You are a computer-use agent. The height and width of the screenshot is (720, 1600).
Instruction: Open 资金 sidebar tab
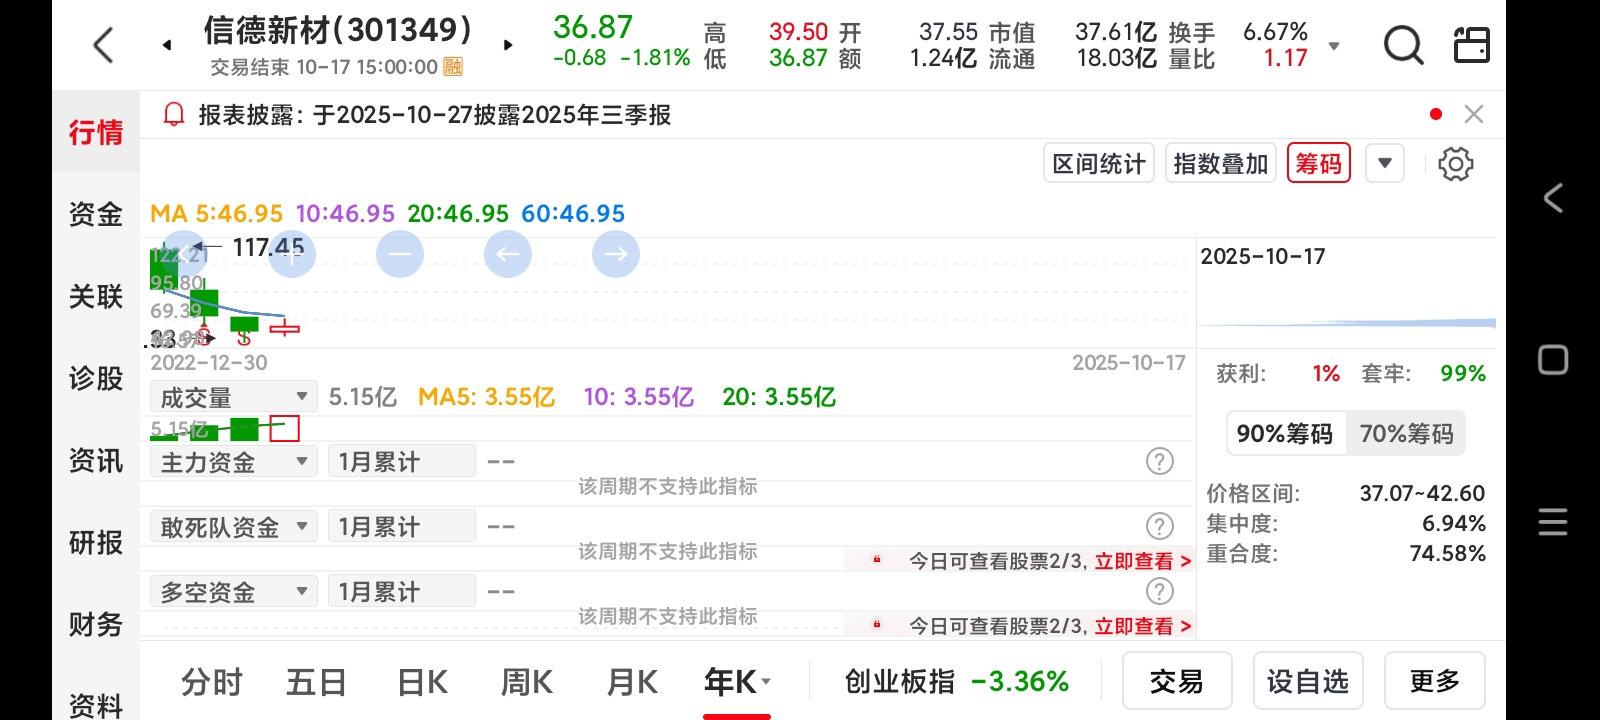pyautogui.click(x=96, y=214)
